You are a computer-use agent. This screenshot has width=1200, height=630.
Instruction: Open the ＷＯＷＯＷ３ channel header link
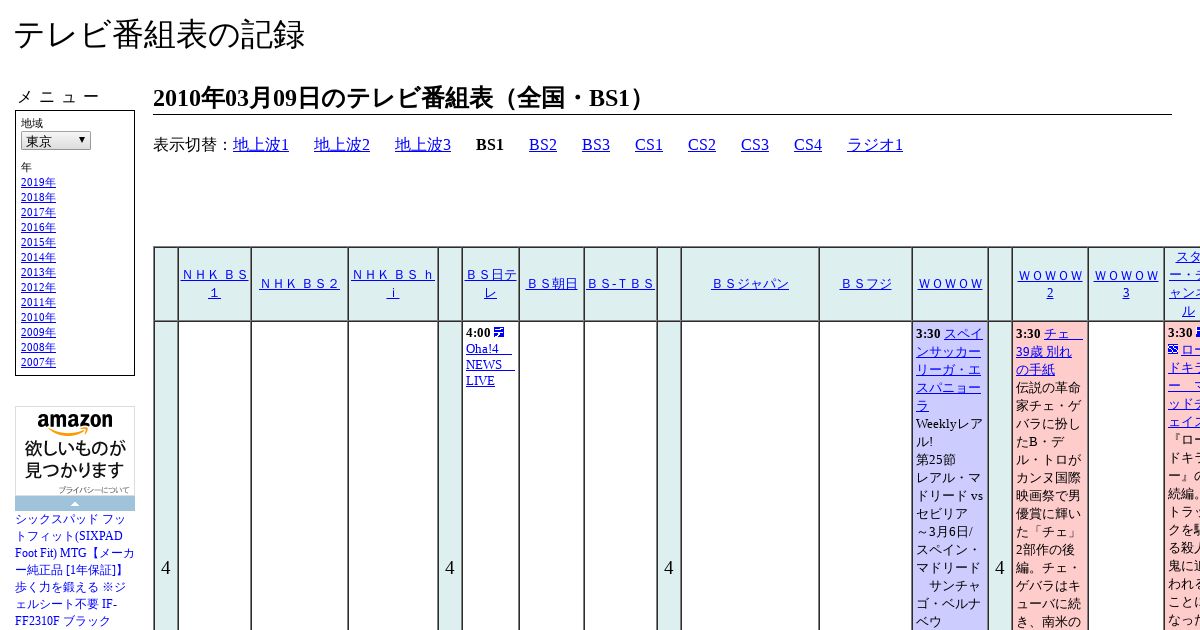[x=1126, y=284]
